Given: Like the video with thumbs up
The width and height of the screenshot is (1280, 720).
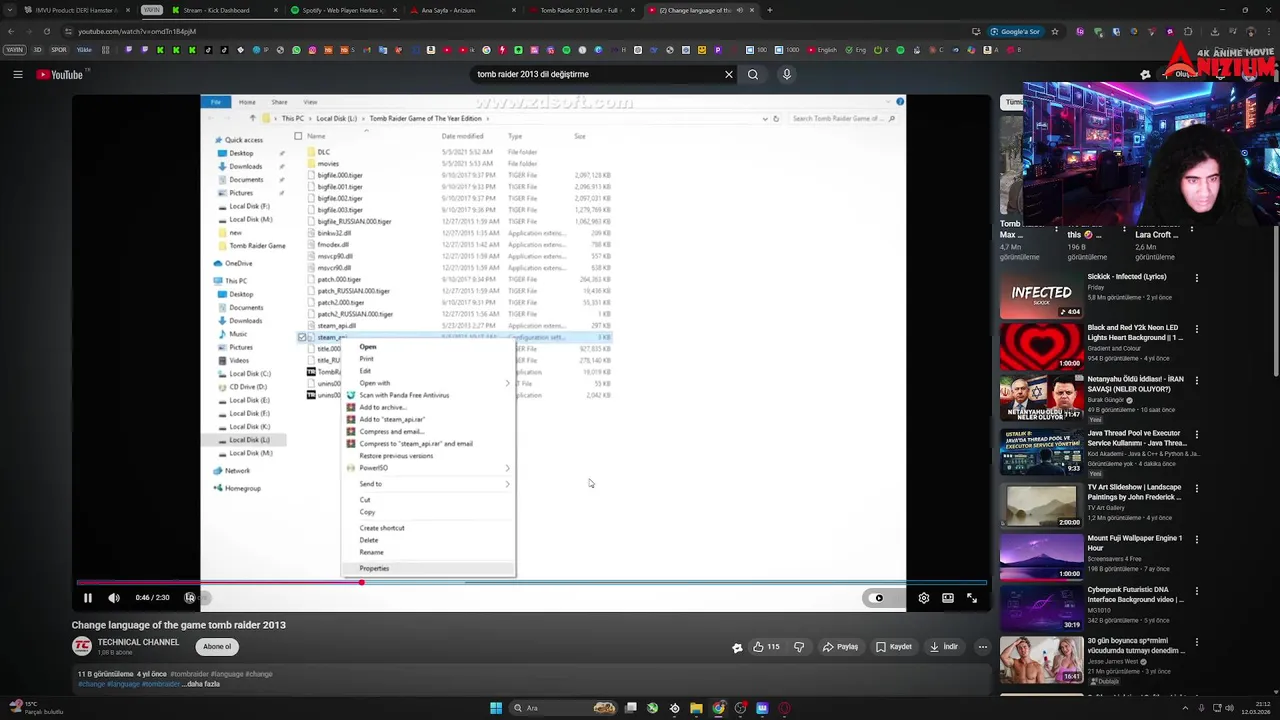Looking at the screenshot, I should pos(766,647).
